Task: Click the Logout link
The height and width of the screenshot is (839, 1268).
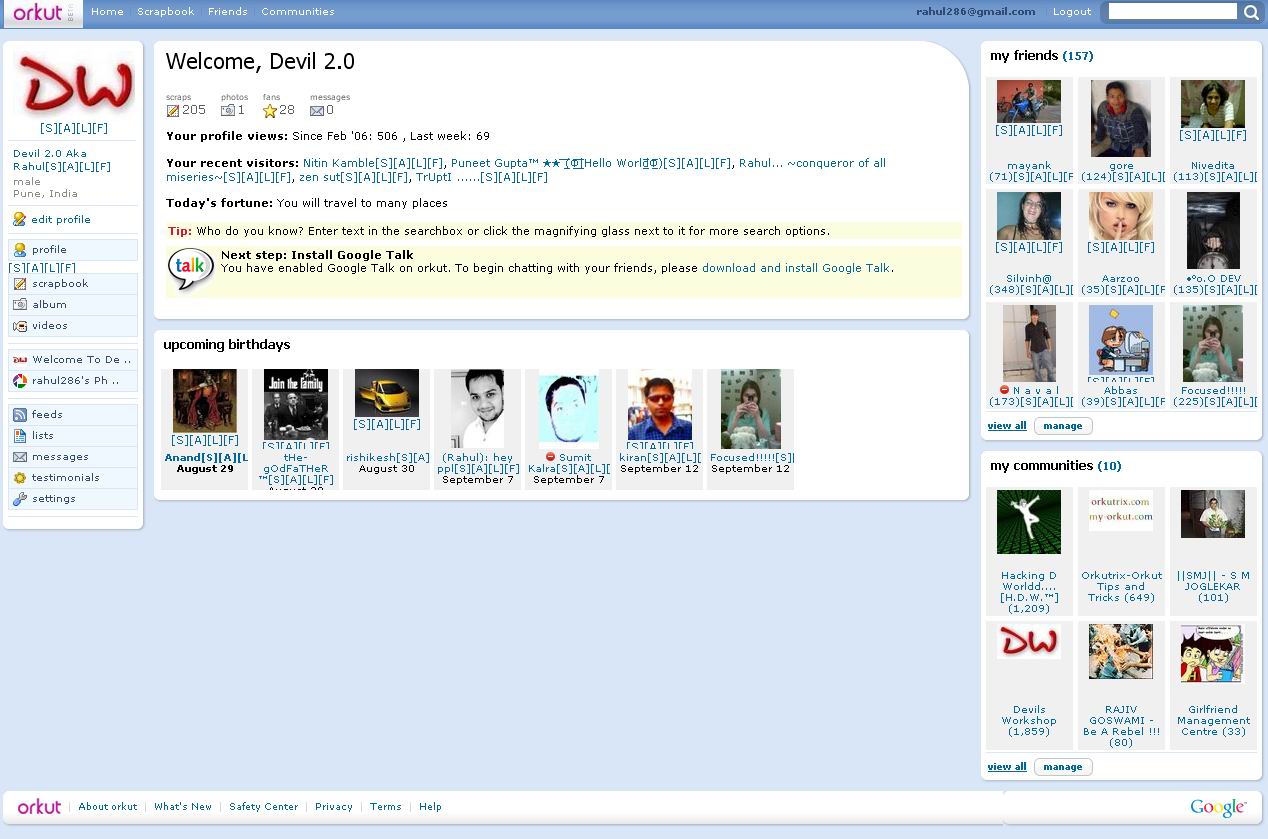Action: [x=1072, y=12]
